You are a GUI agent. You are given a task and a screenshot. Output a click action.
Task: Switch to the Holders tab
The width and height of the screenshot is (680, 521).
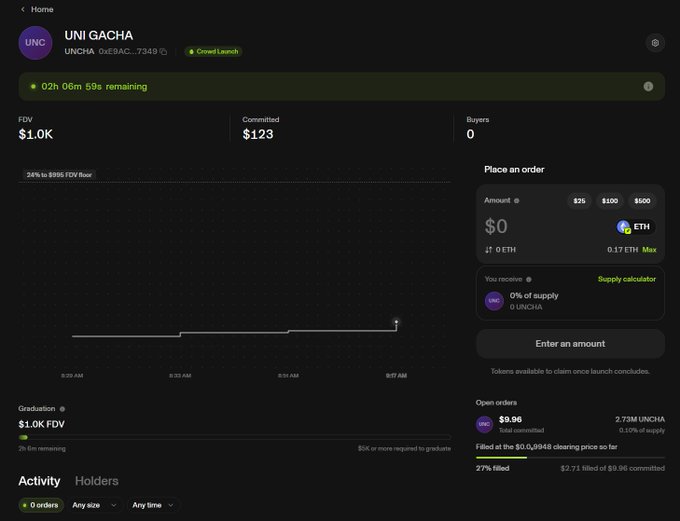coord(96,481)
